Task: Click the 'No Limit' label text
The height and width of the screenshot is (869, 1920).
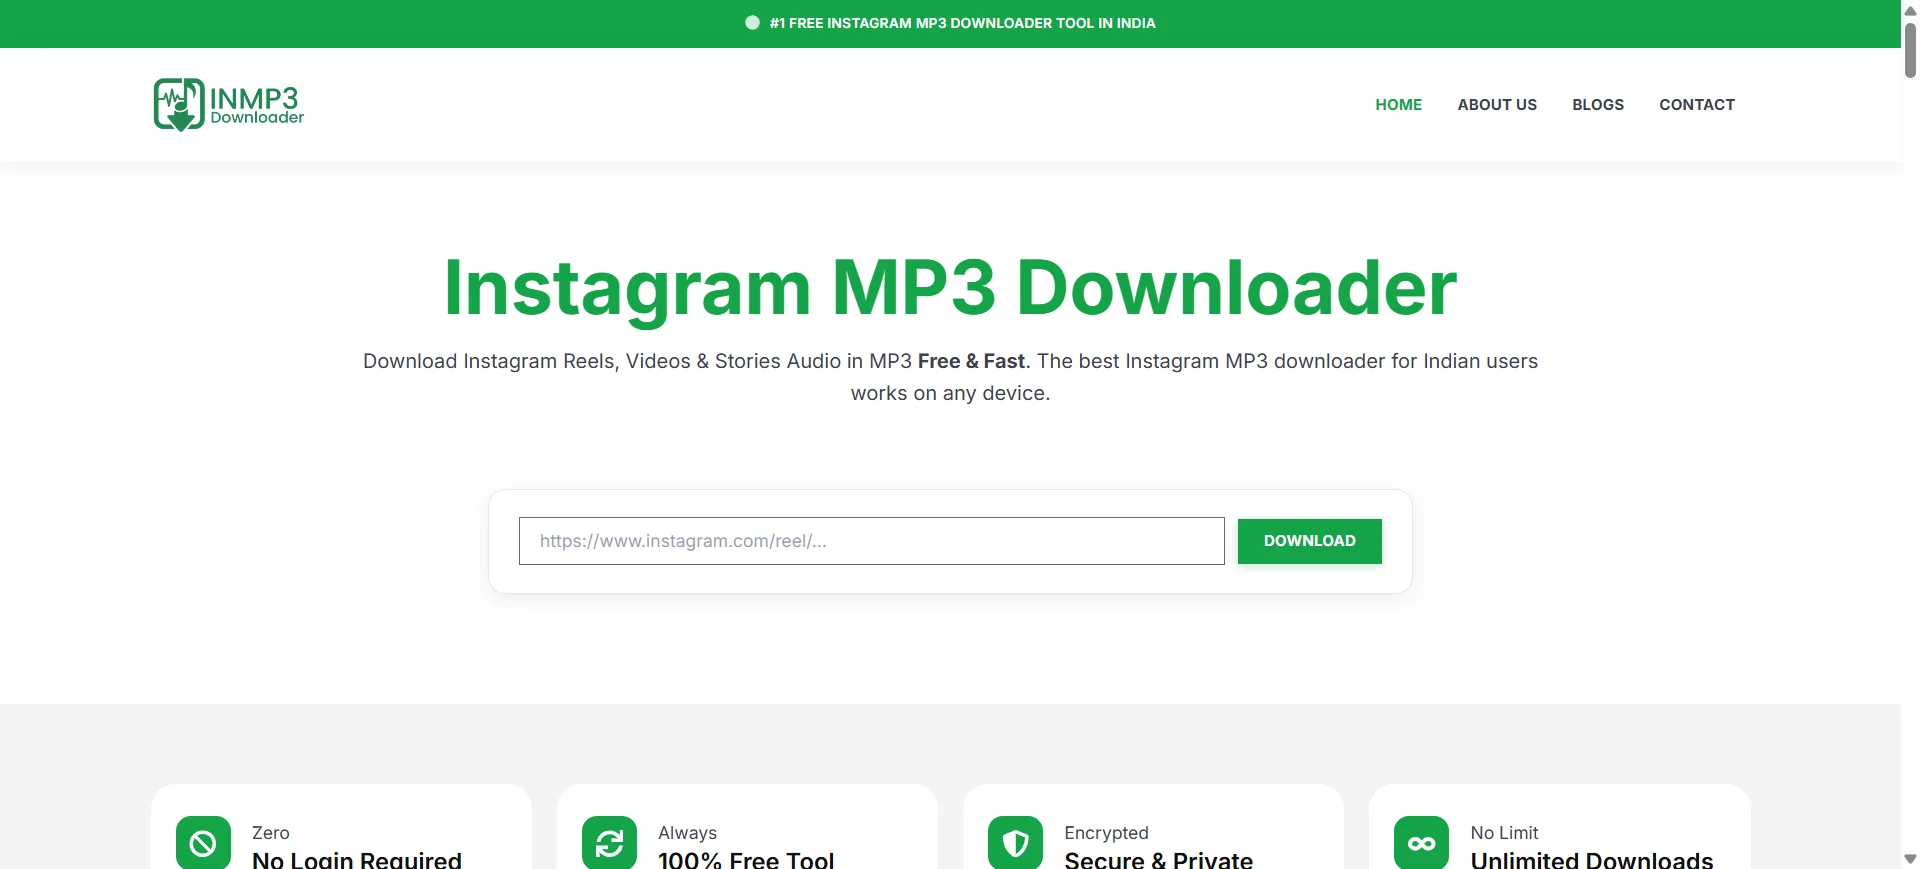Action: coord(1504,833)
